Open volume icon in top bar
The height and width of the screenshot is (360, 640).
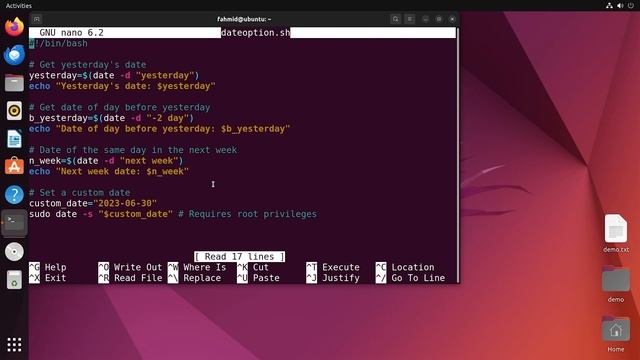620,5
